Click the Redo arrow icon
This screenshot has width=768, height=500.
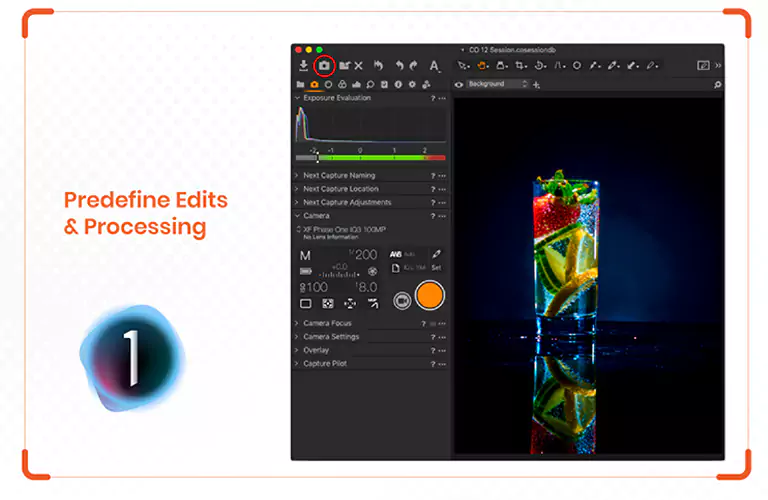(x=415, y=66)
